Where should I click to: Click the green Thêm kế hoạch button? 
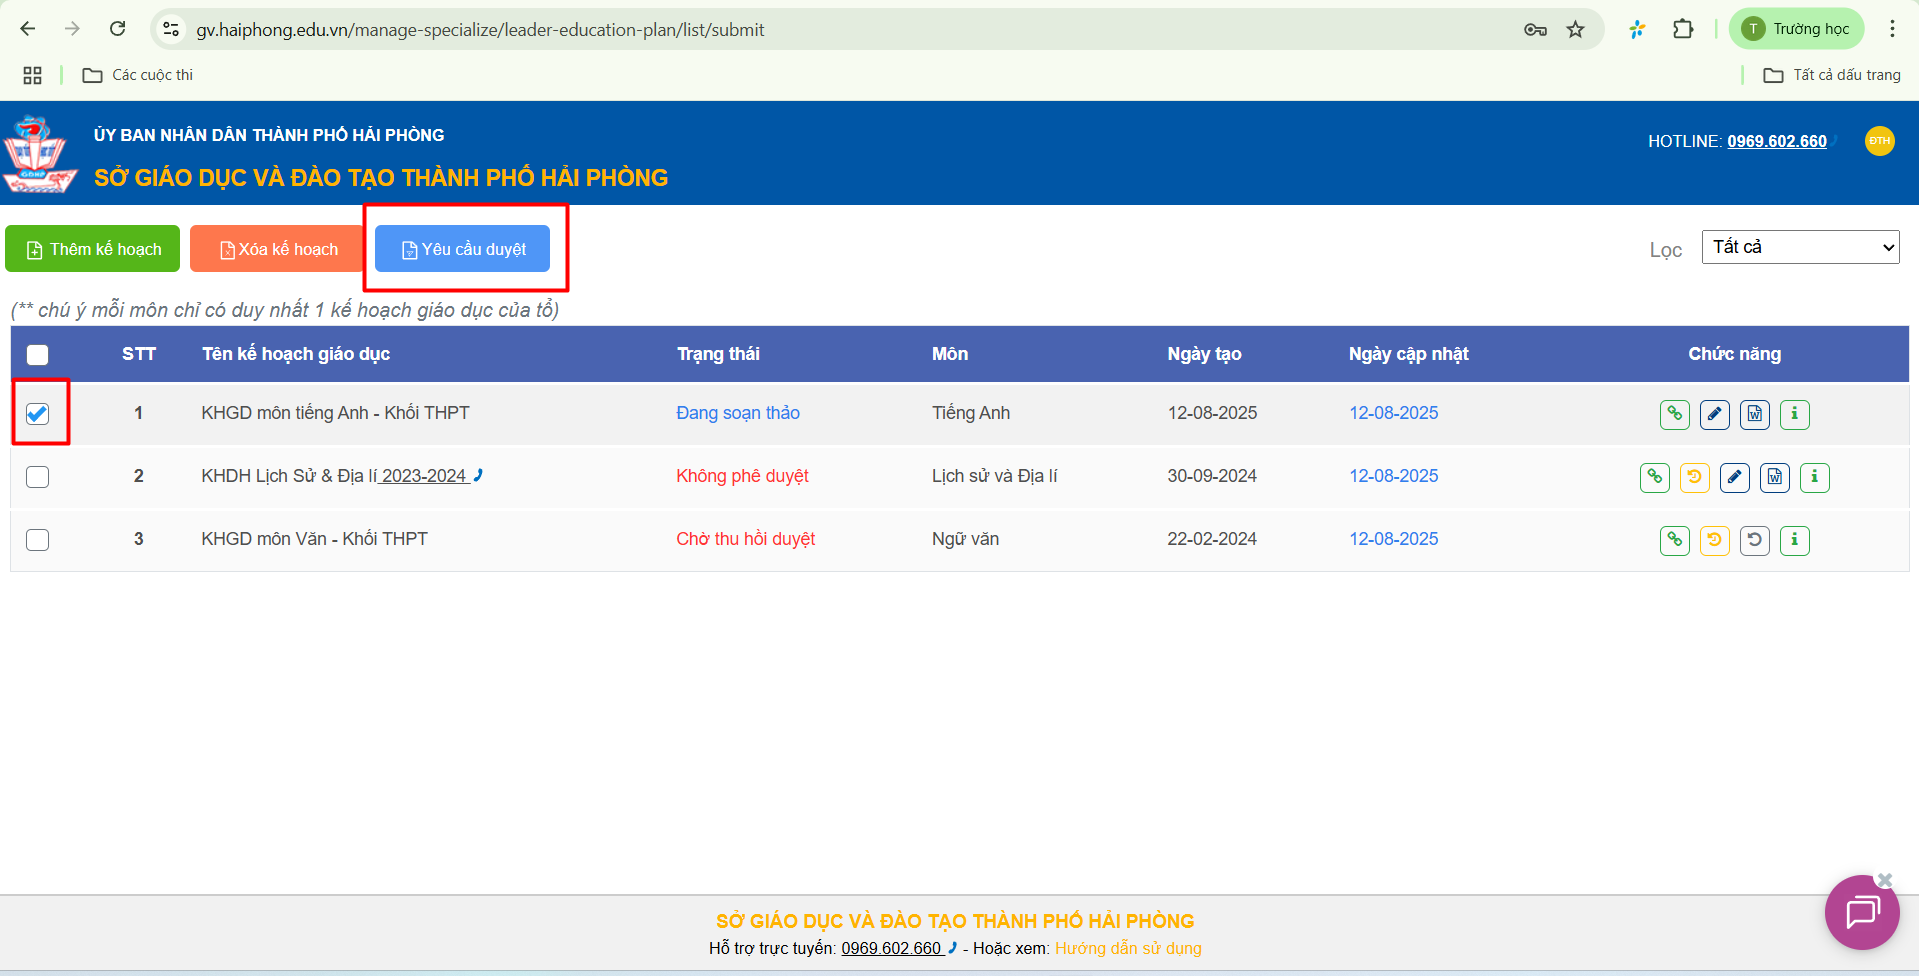(x=93, y=249)
